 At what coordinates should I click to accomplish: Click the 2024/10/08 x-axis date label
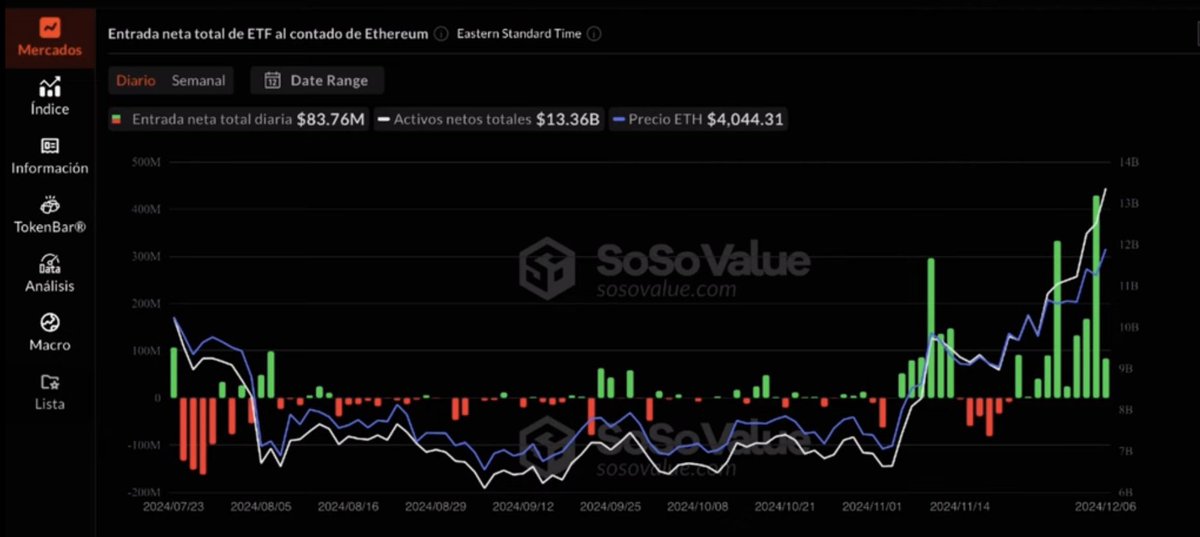click(696, 507)
